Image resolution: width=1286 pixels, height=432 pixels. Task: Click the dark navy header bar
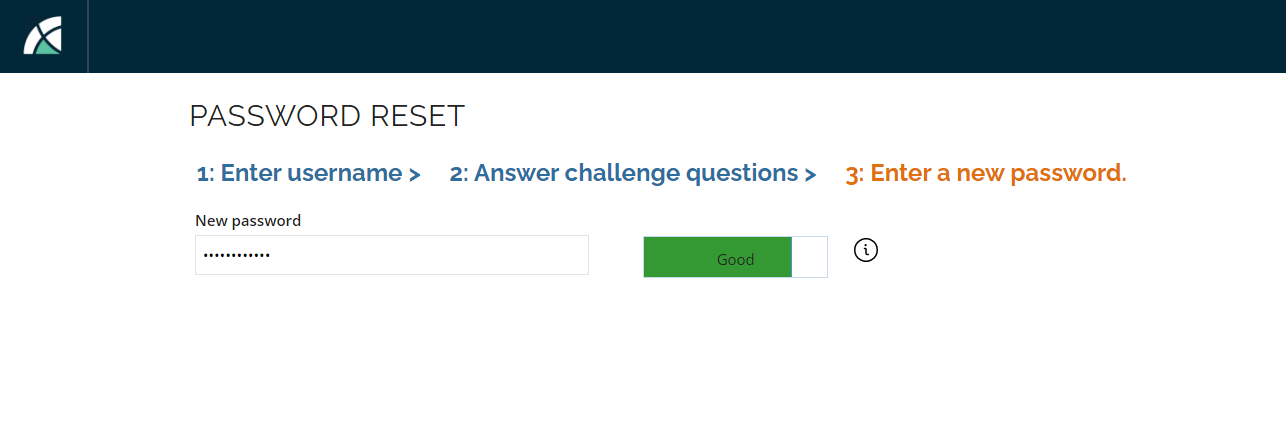coord(686,36)
